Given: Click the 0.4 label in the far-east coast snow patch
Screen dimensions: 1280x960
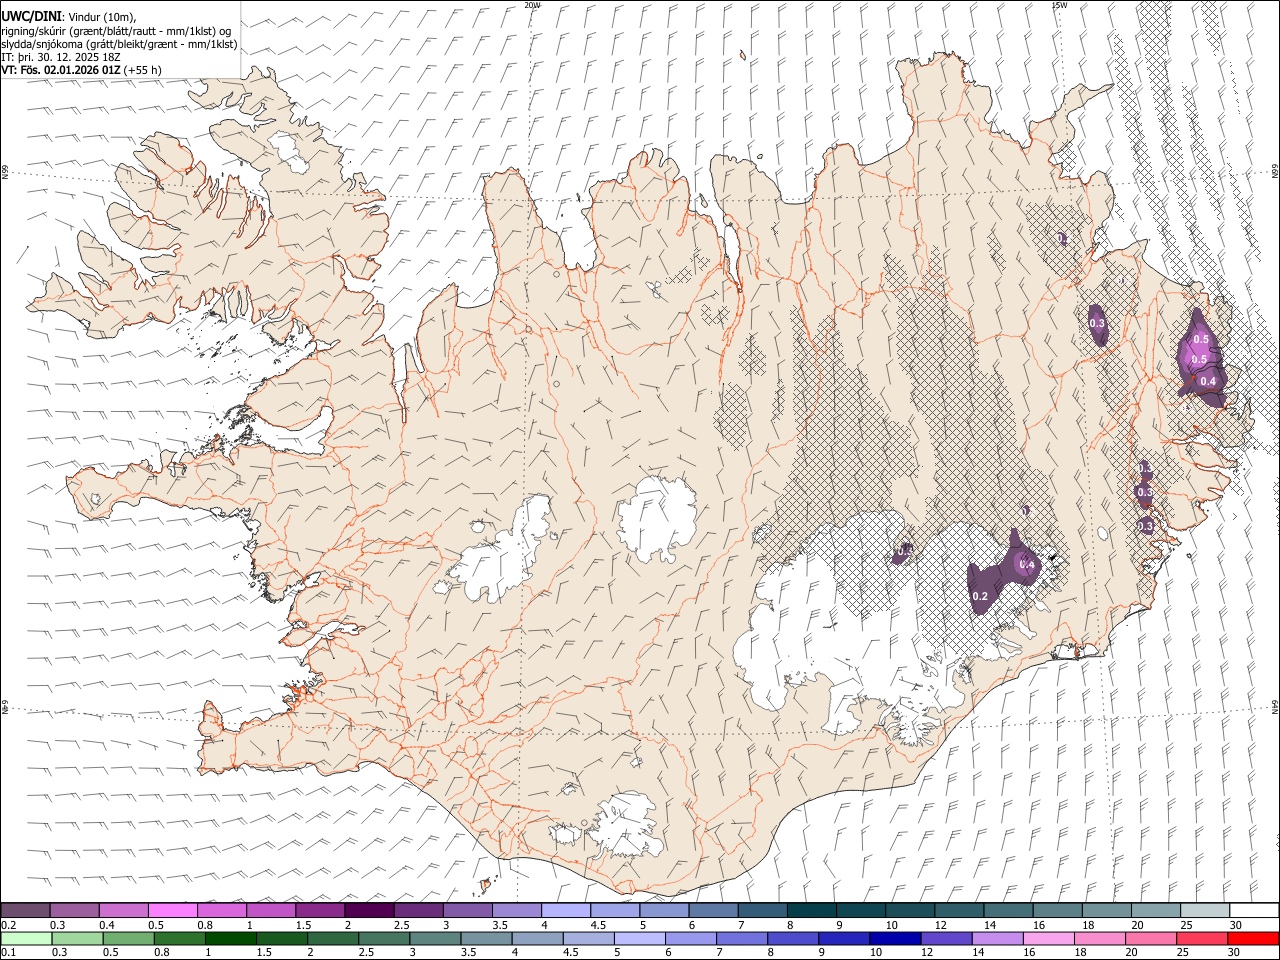Looking at the screenshot, I should click(1208, 381).
